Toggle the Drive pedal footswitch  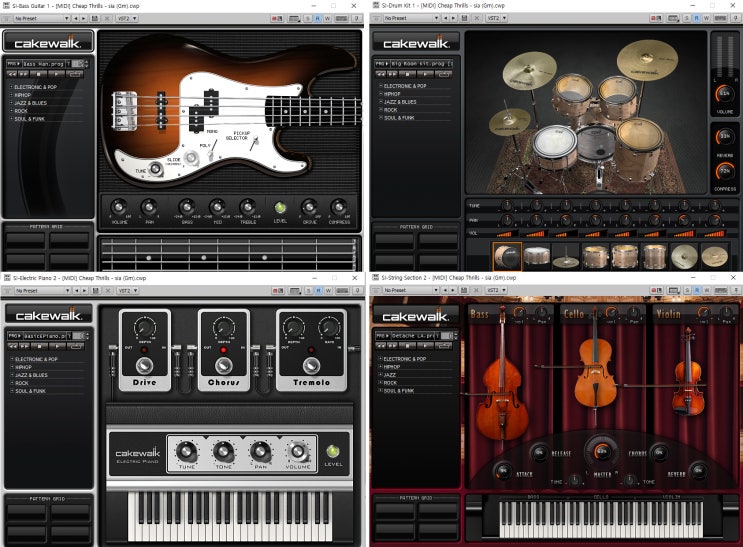click(x=145, y=365)
